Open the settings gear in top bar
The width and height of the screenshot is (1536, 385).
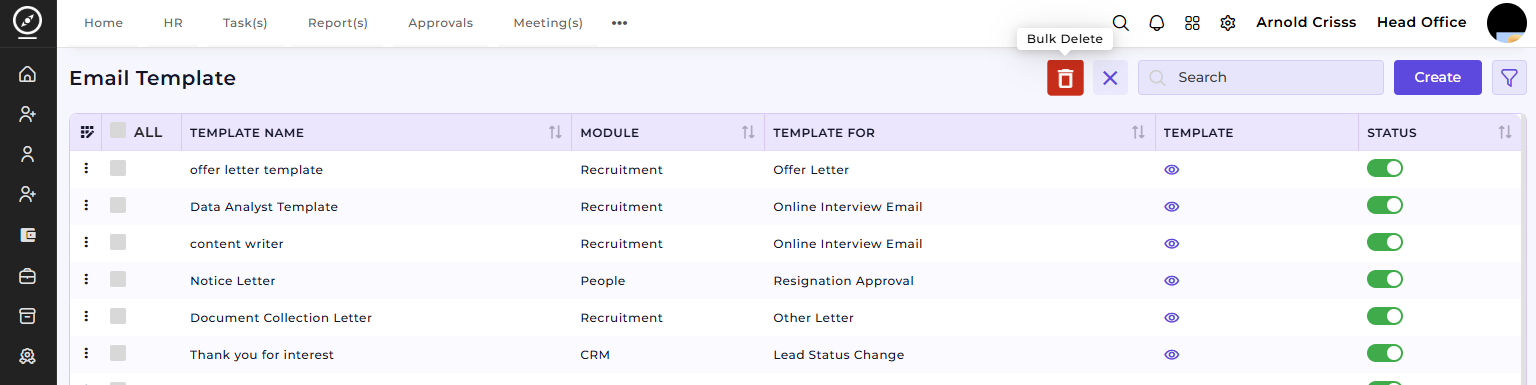pyautogui.click(x=1228, y=23)
